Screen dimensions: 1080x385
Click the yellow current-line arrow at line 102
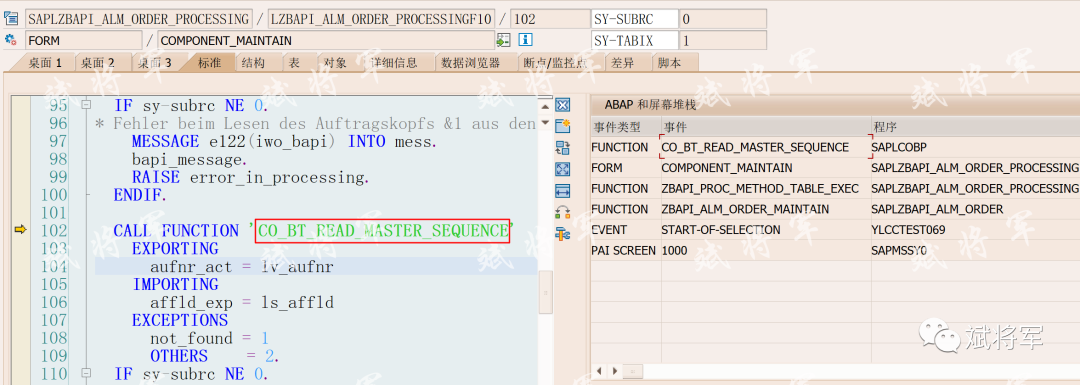coord(20,230)
